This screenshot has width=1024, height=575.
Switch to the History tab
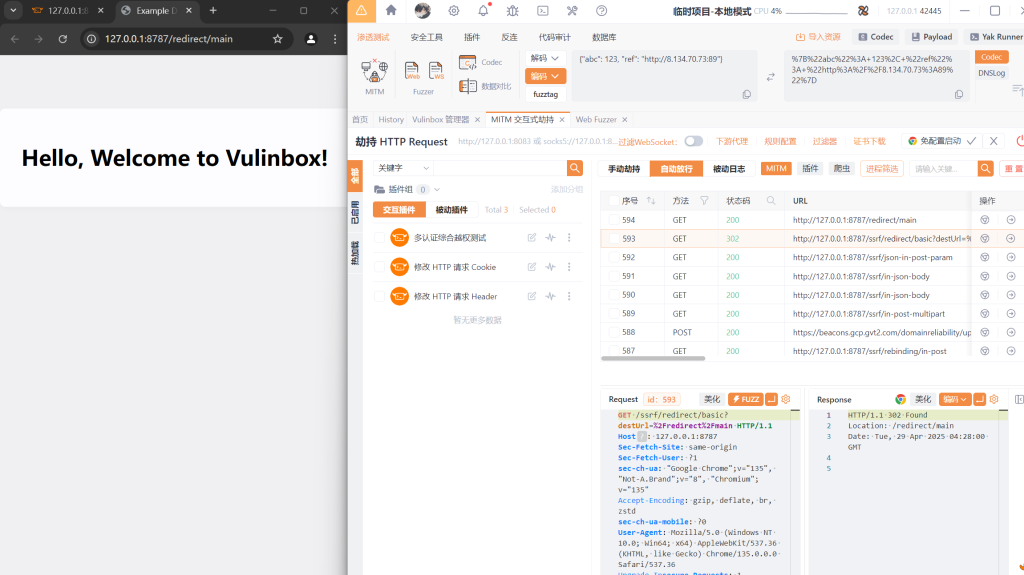pyautogui.click(x=391, y=120)
